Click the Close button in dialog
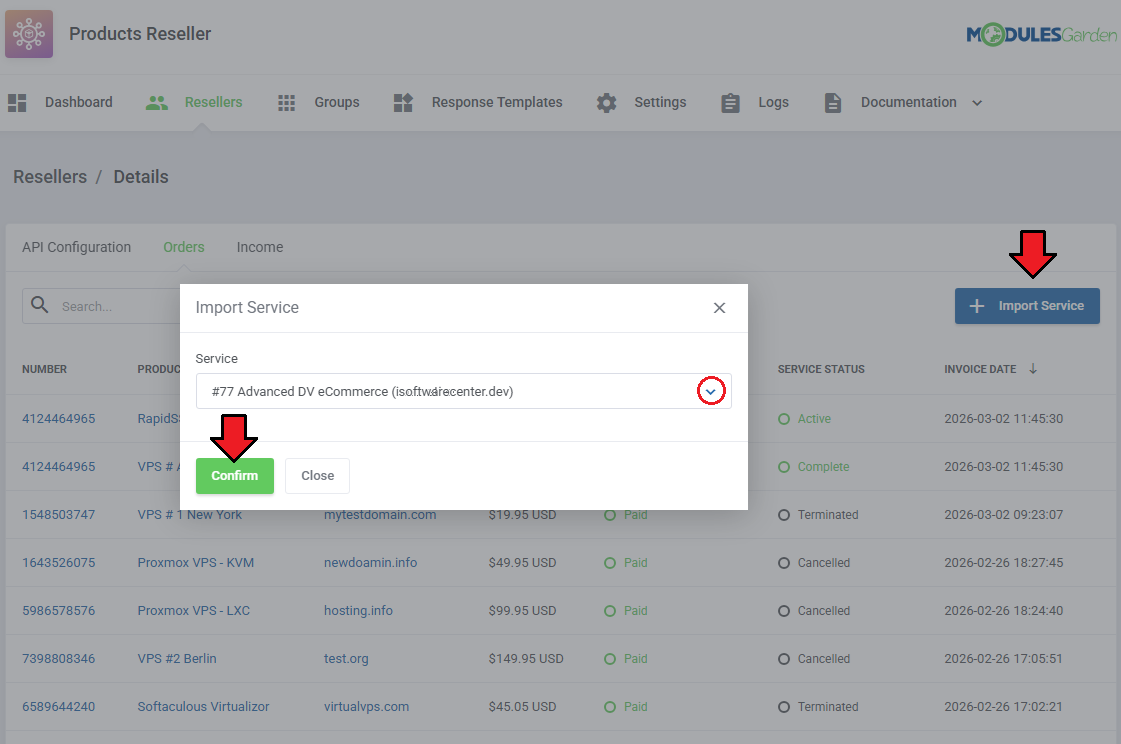1121x744 pixels. click(x=317, y=476)
